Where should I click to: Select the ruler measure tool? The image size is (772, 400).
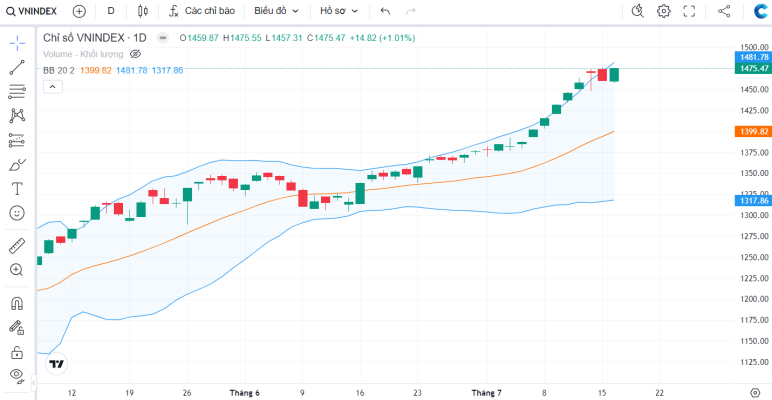[17, 246]
